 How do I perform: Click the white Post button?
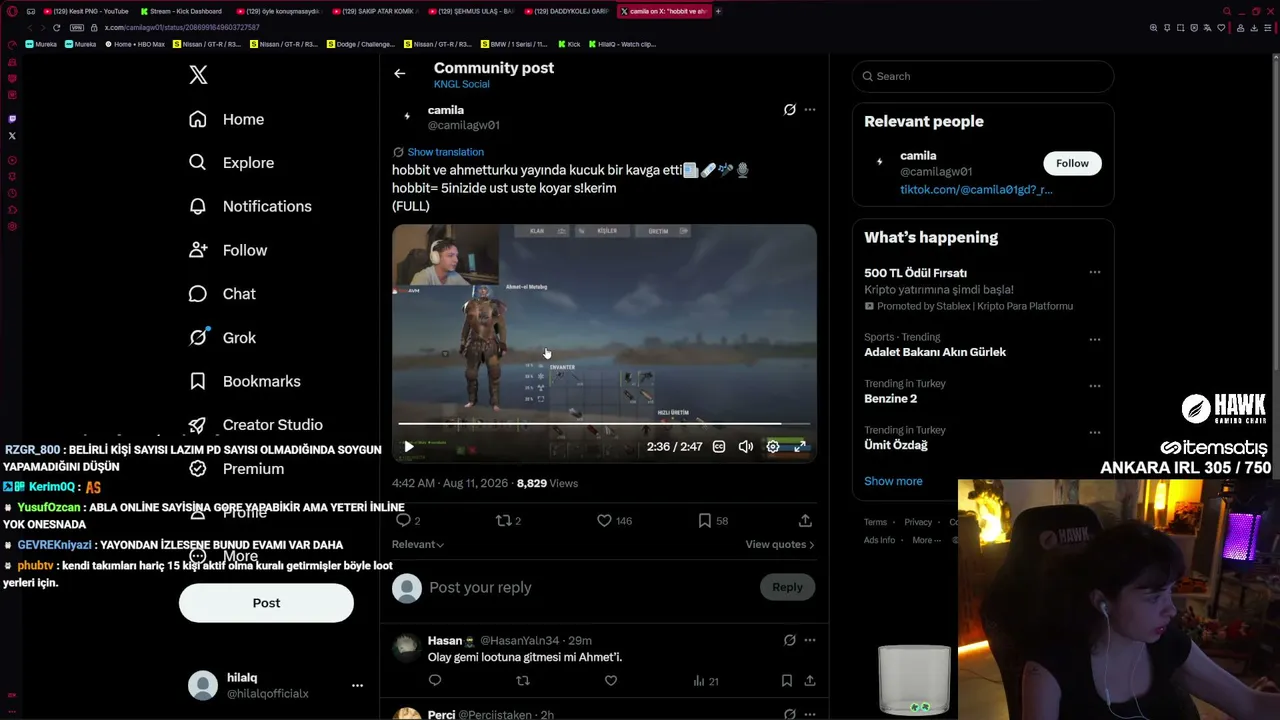click(266, 603)
